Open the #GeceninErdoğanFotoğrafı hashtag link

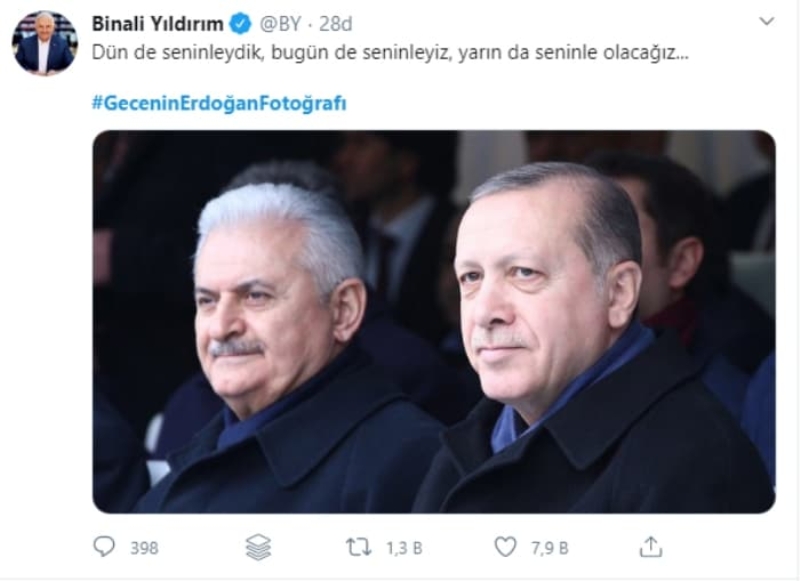tap(219, 103)
